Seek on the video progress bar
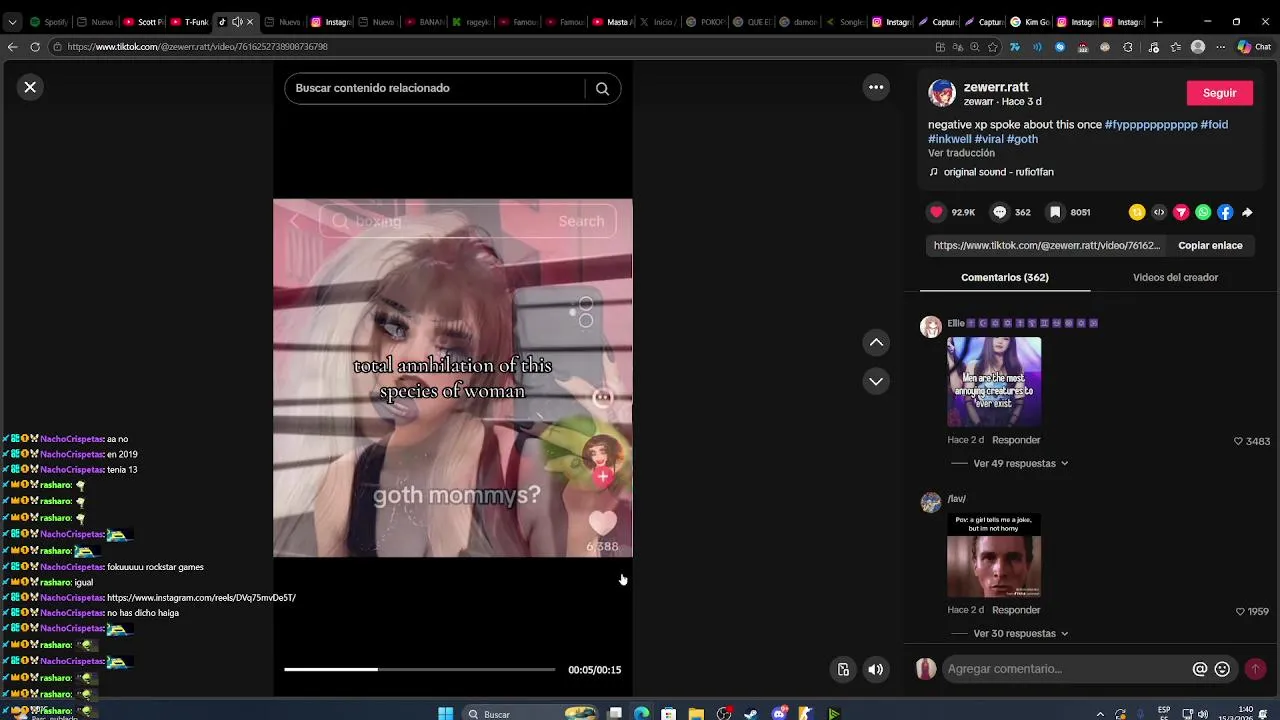This screenshot has width=1280, height=720. point(419,669)
